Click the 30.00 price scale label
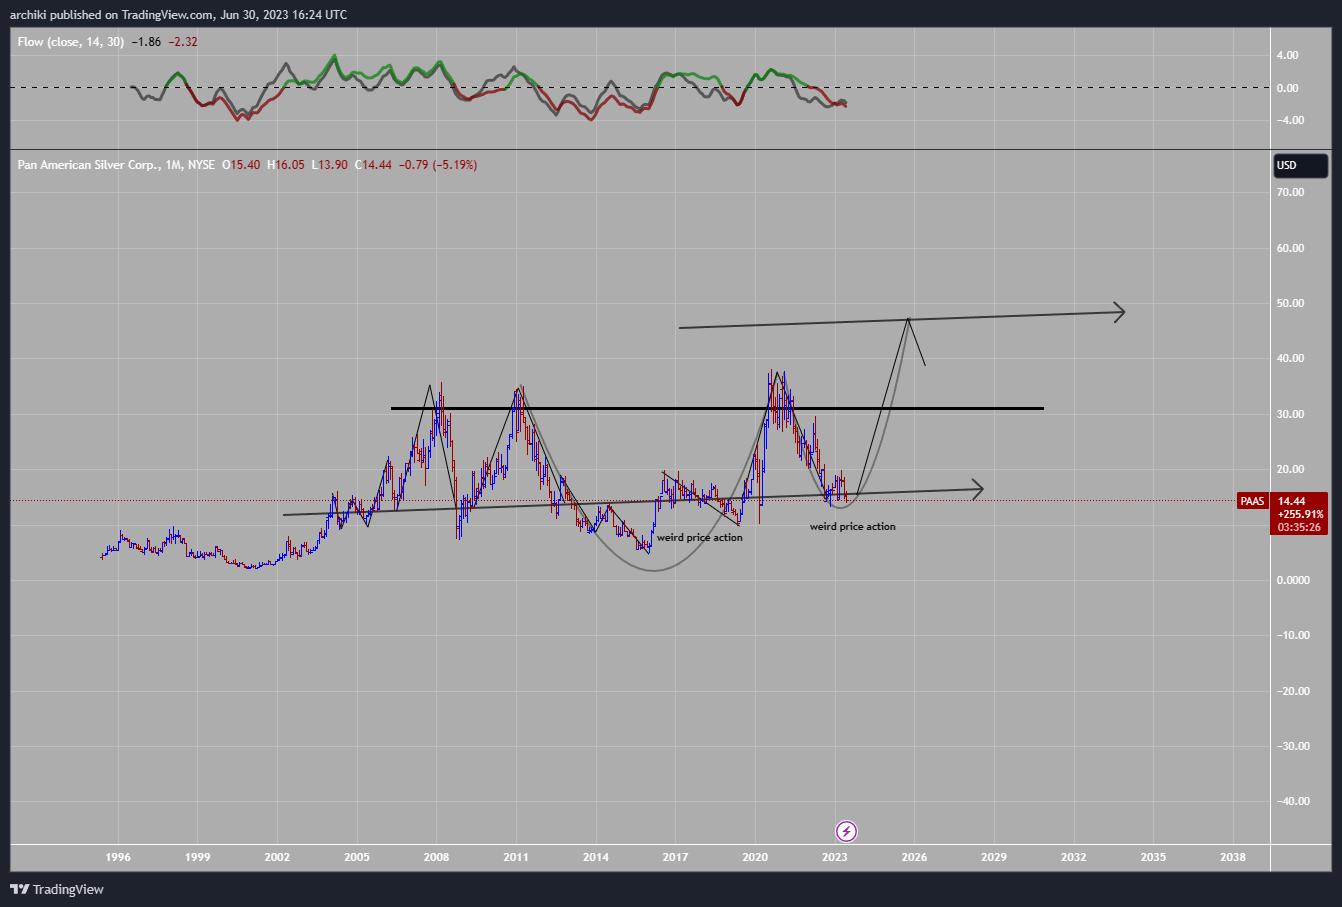Image resolution: width=1342 pixels, height=907 pixels. [x=1291, y=414]
